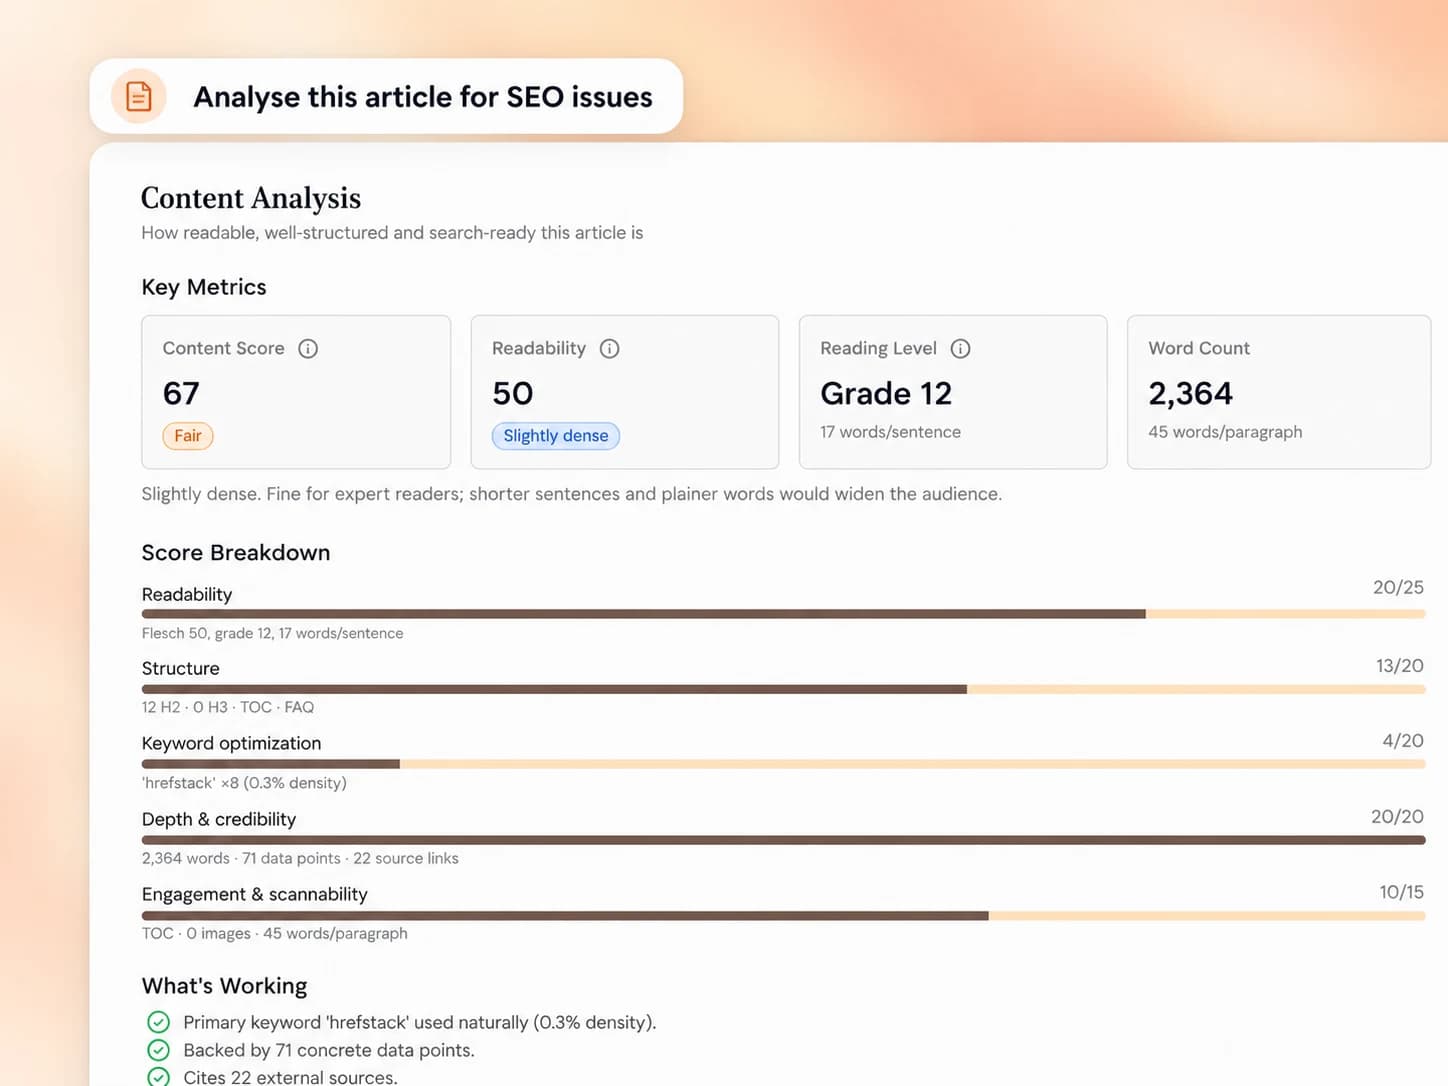Click the 'Keyword optimization' label
The height and width of the screenshot is (1086, 1448).
pos(231,743)
